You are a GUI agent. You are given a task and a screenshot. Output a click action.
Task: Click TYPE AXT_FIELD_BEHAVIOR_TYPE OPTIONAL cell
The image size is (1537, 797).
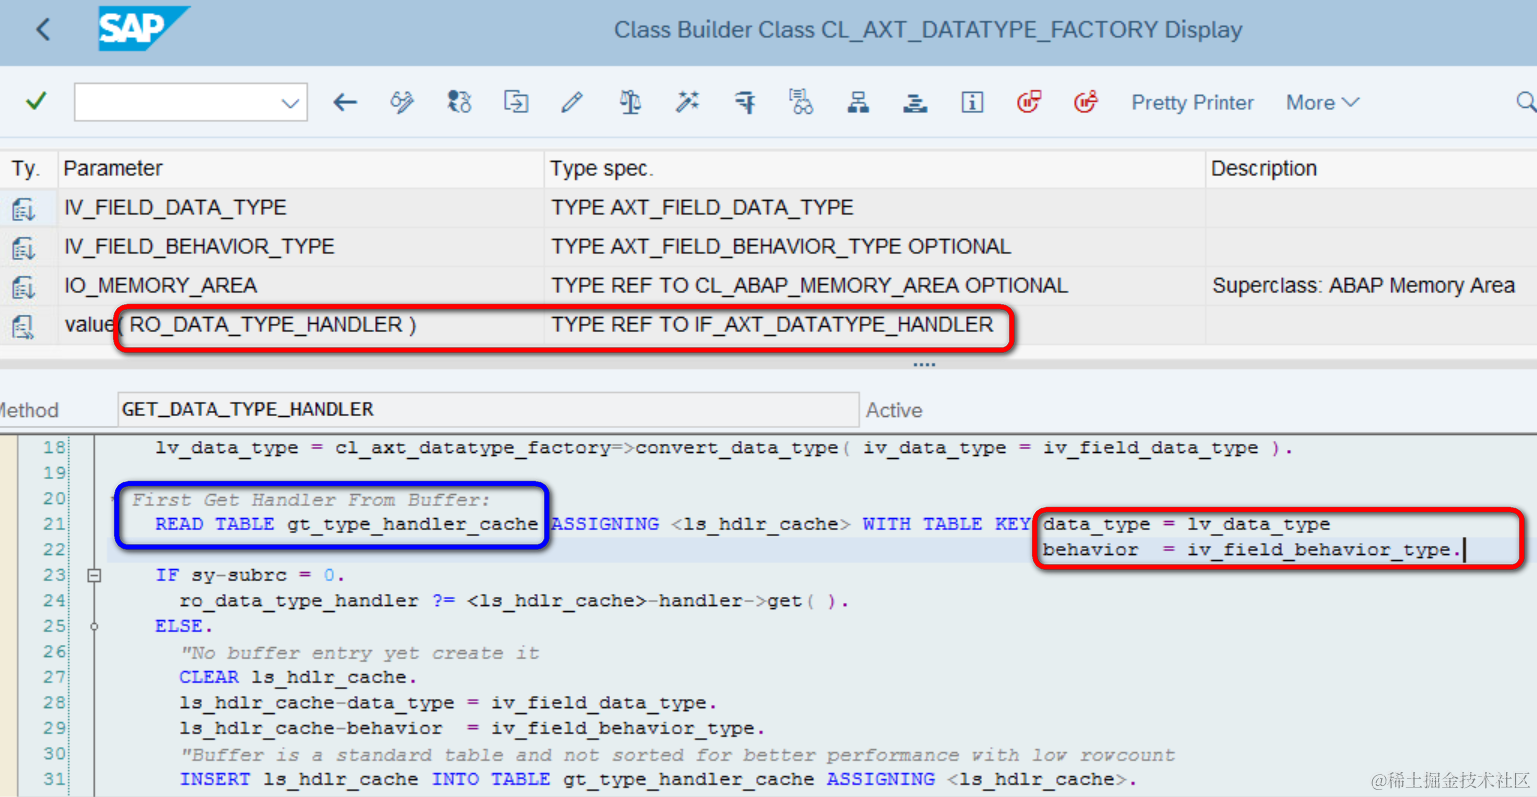coord(875,247)
